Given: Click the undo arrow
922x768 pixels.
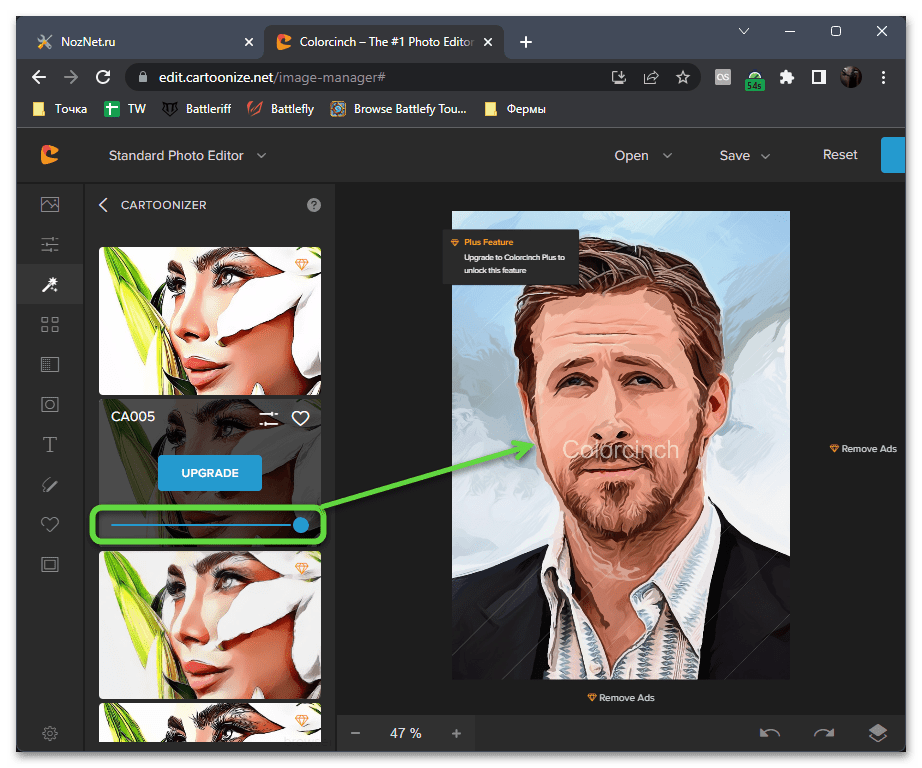Looking at the screenshot, I should 770,733.
